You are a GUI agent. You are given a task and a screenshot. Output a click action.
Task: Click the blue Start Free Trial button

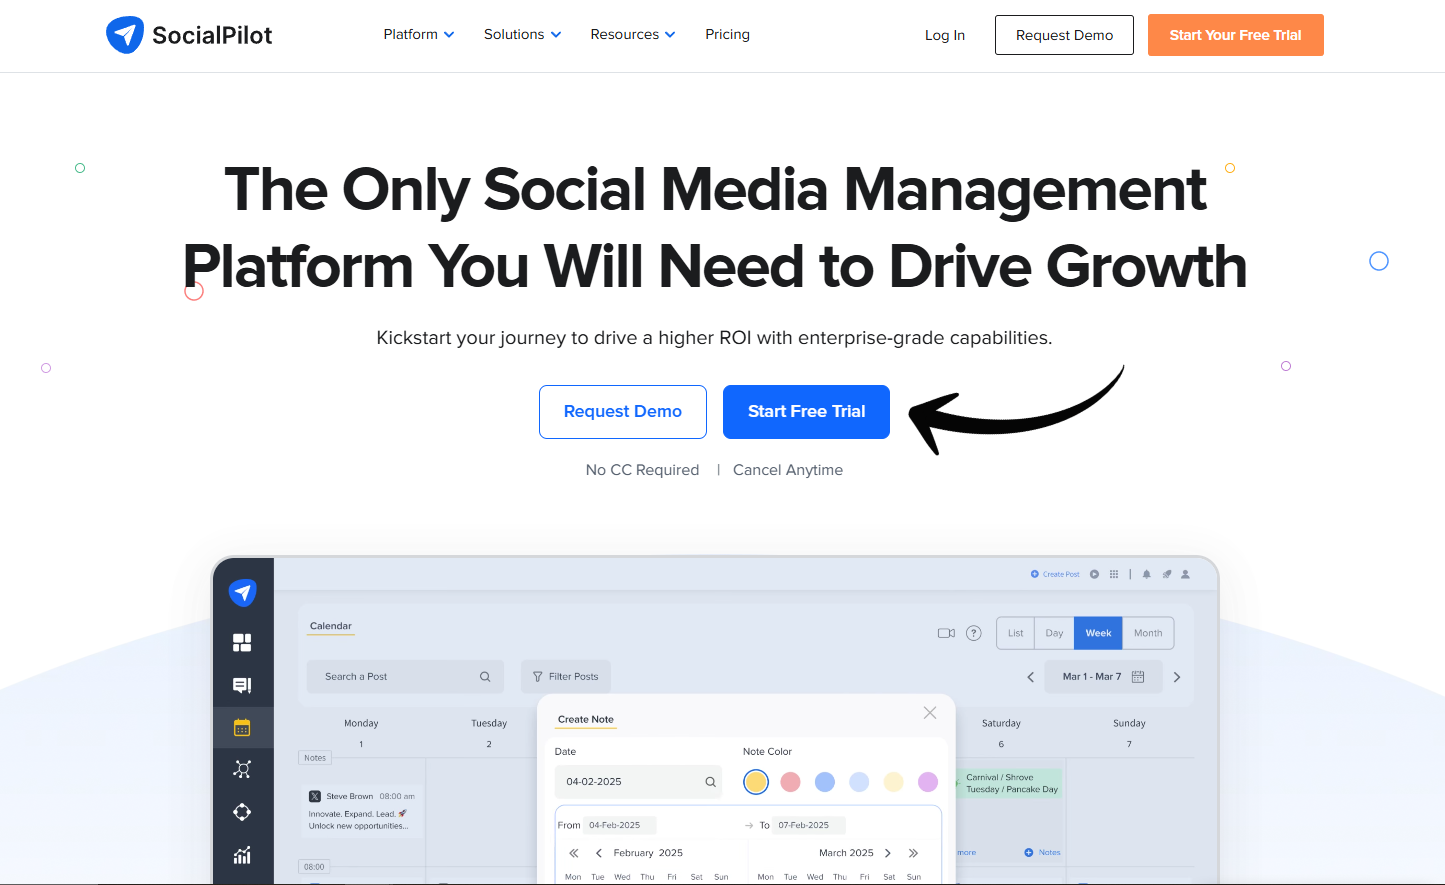pos(806,412)
